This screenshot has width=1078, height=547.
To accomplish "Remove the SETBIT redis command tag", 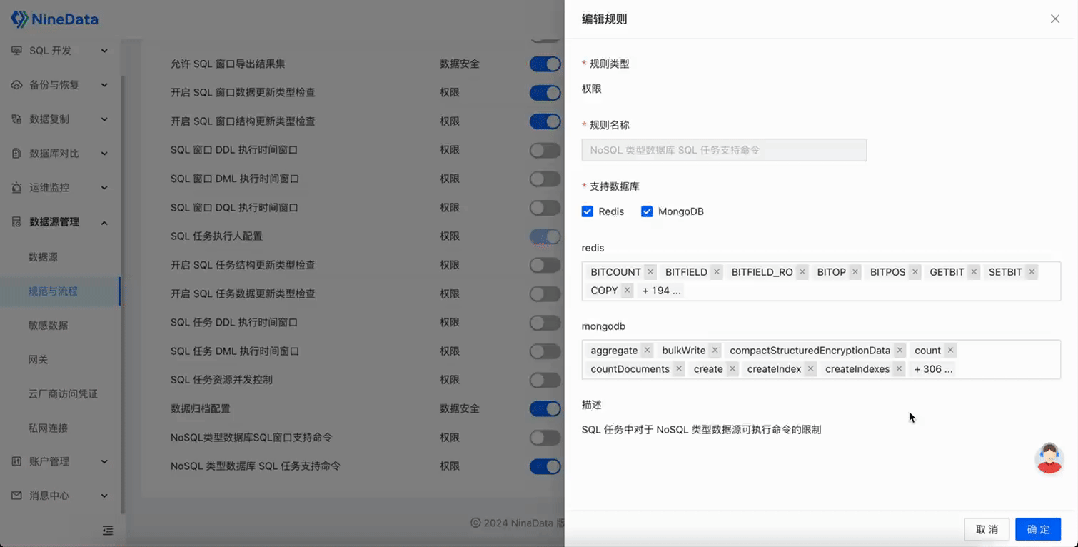I will click(1031, 272).
